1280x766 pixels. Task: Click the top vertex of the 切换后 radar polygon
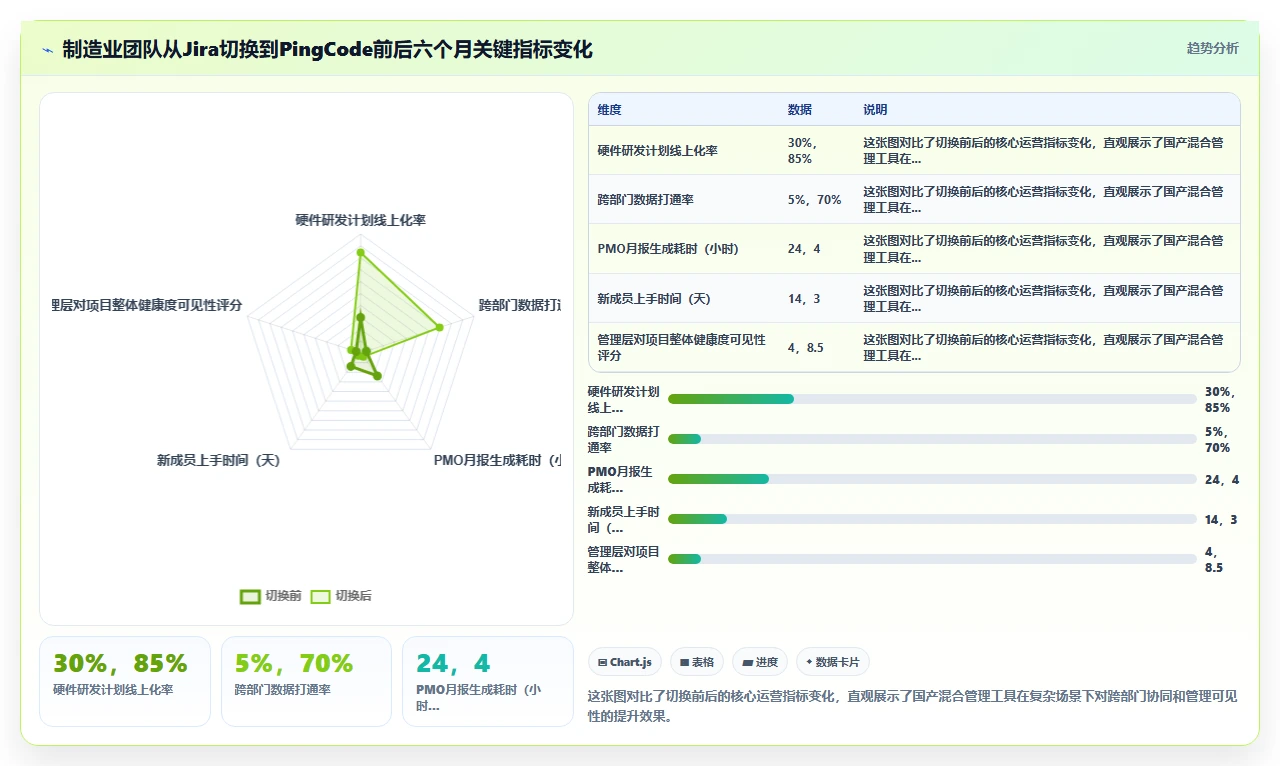pyautogui.click(x=360, y=253)
